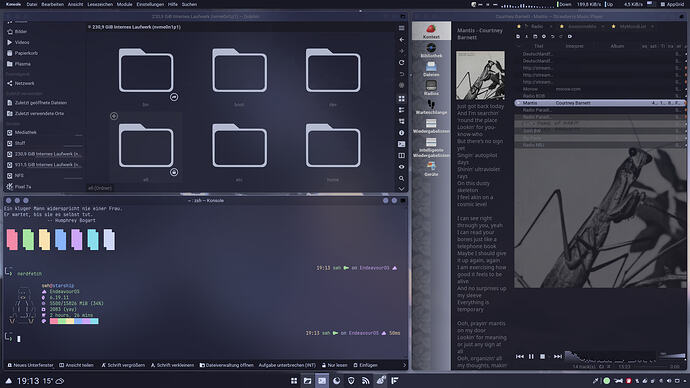Open the AppGrid in top panel
This screenshot has height=388, width=690.
coord(672,4)
